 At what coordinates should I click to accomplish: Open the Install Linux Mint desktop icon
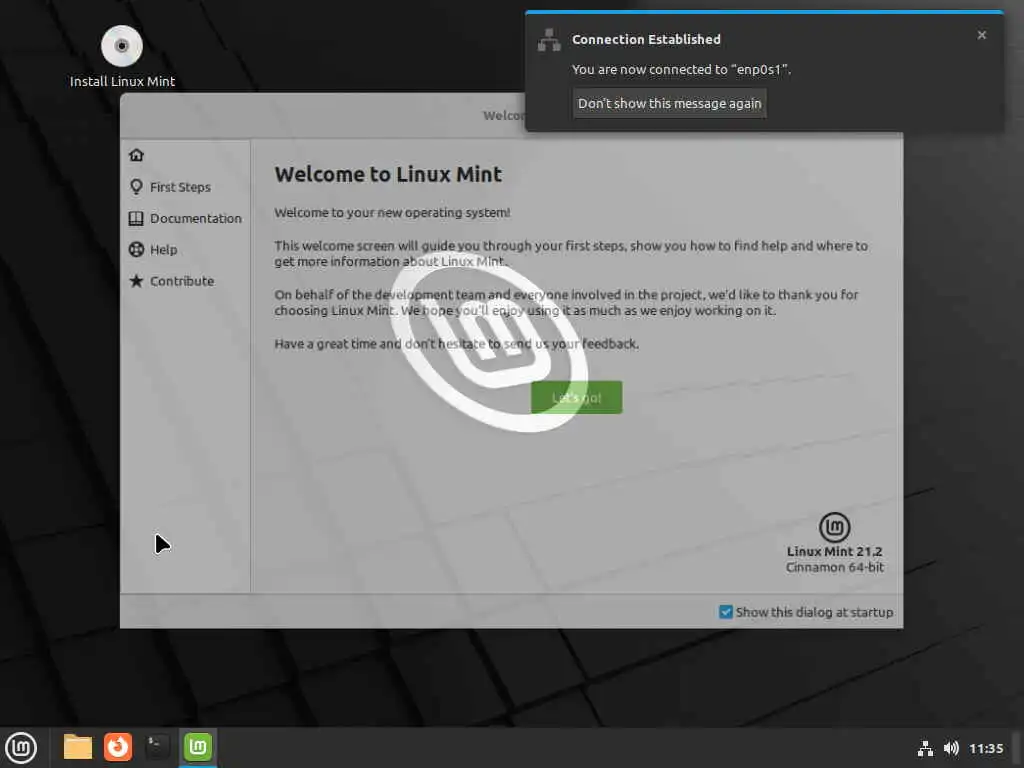pos(122,57)
